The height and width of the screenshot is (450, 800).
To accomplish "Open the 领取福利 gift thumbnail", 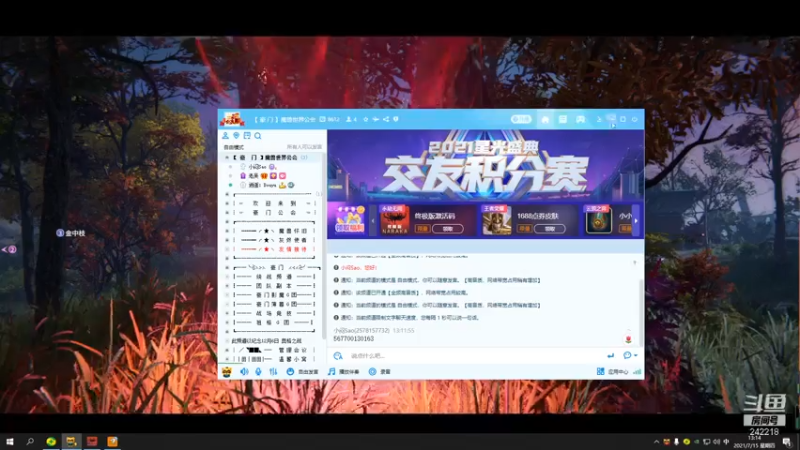I will tap(349, 220).
